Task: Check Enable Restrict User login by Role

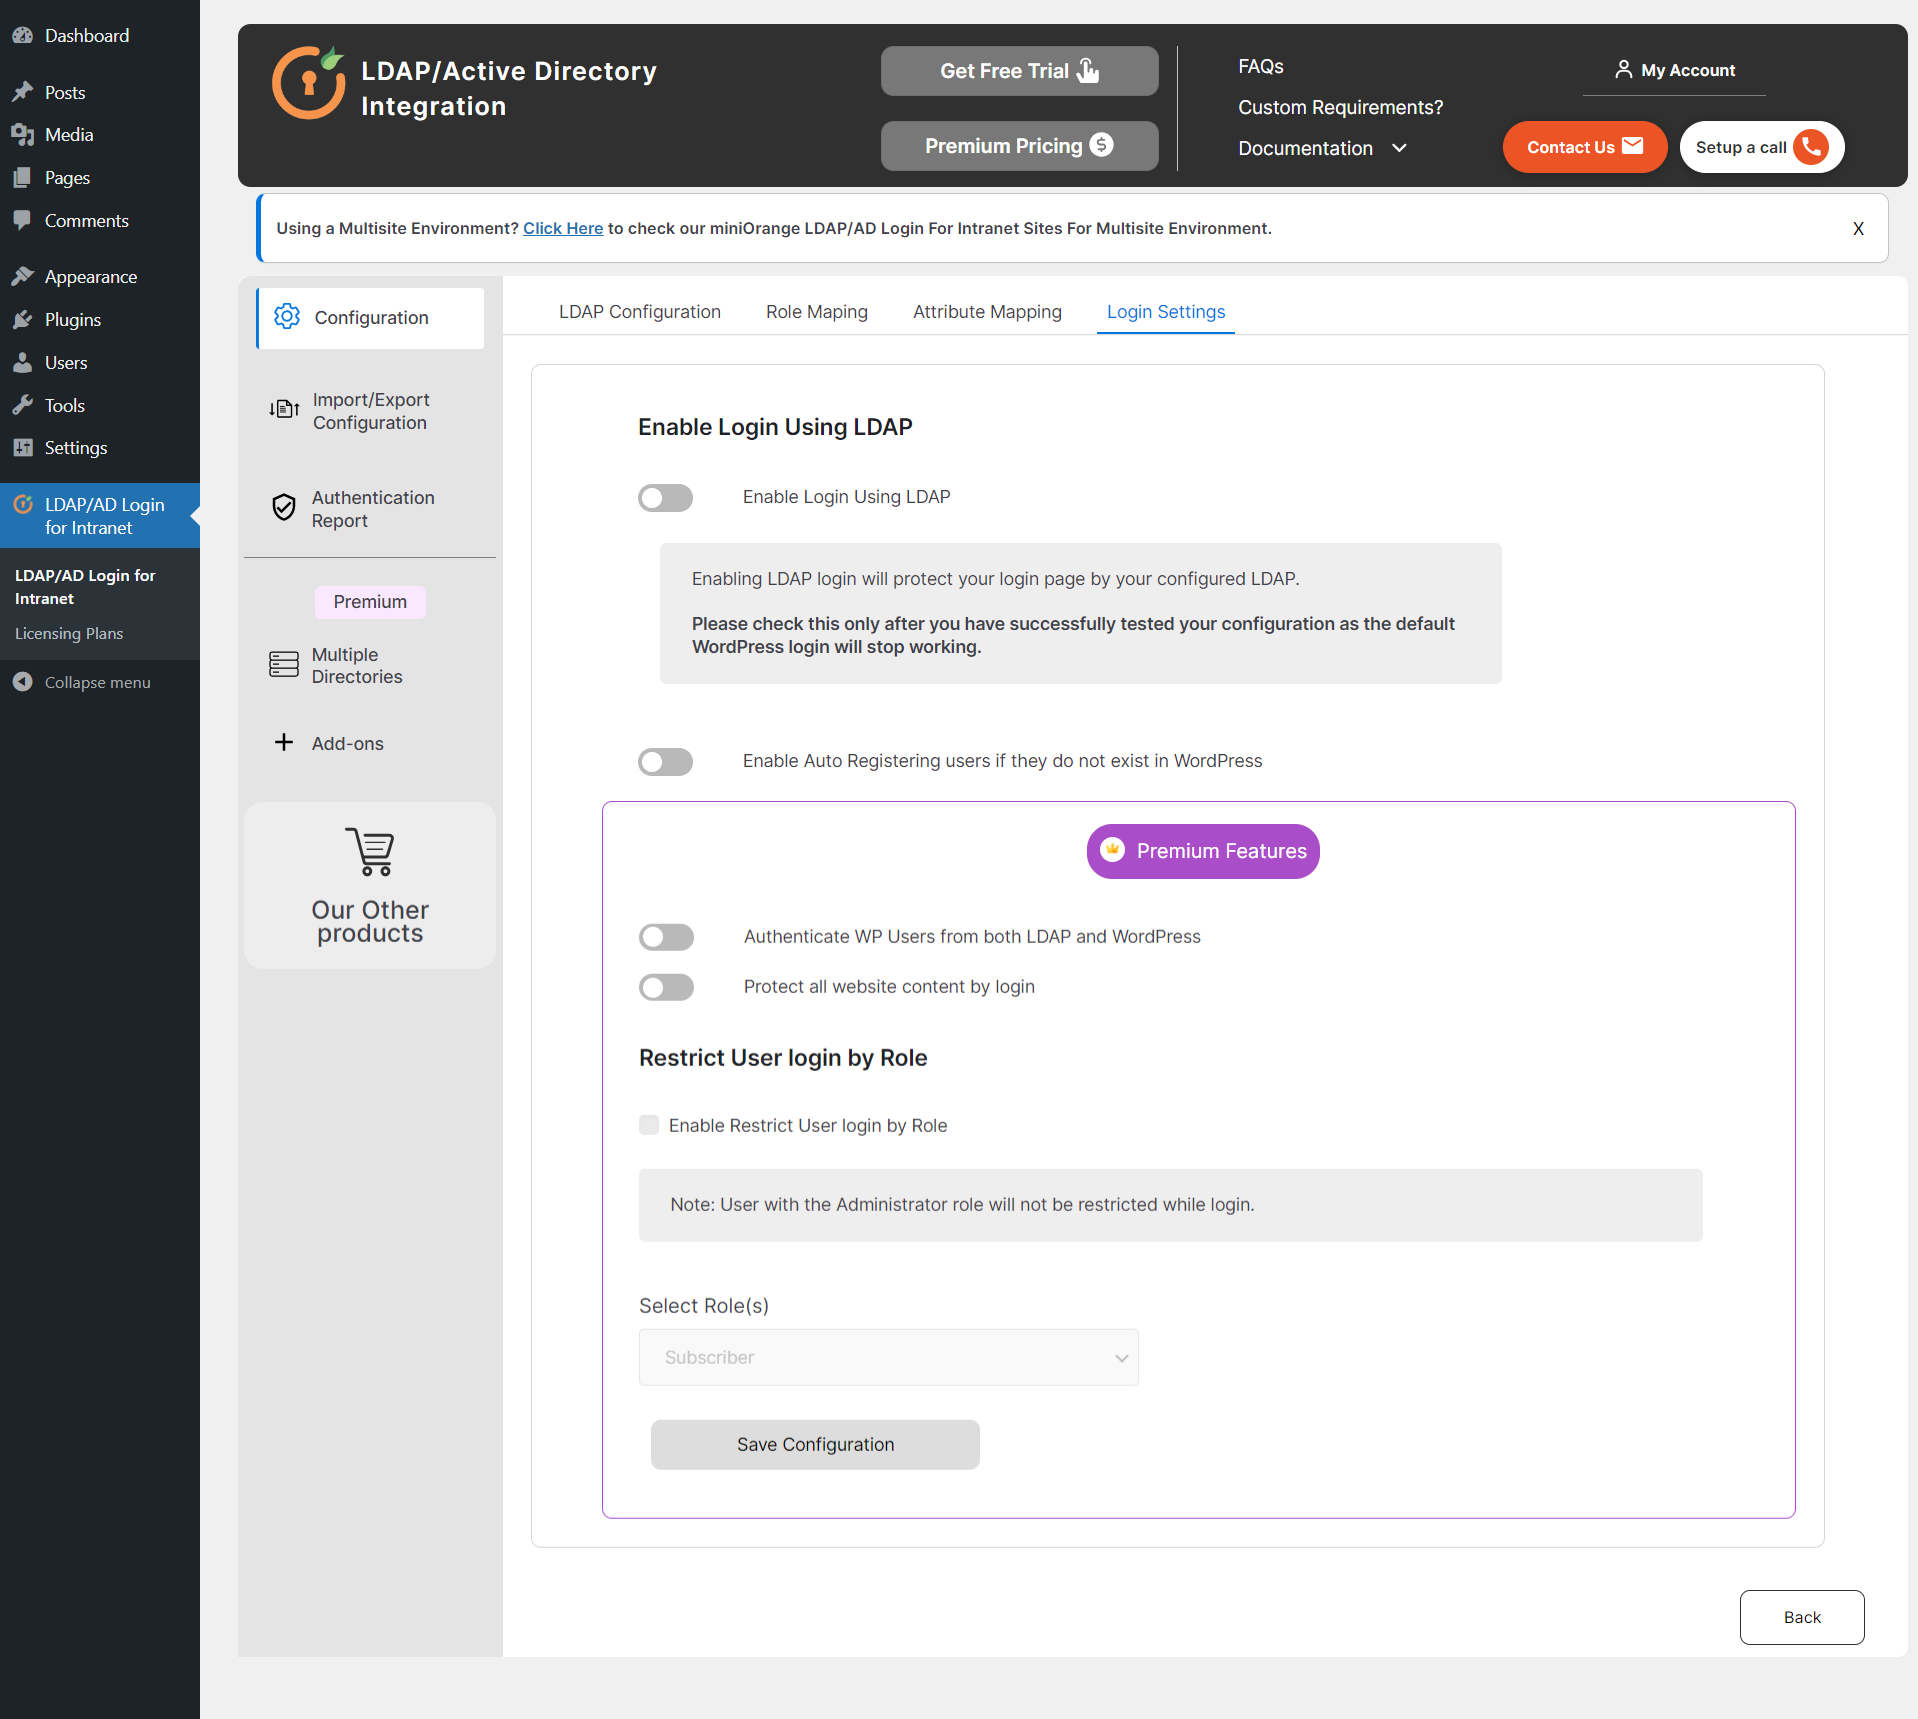Action: pos(649,1125)
